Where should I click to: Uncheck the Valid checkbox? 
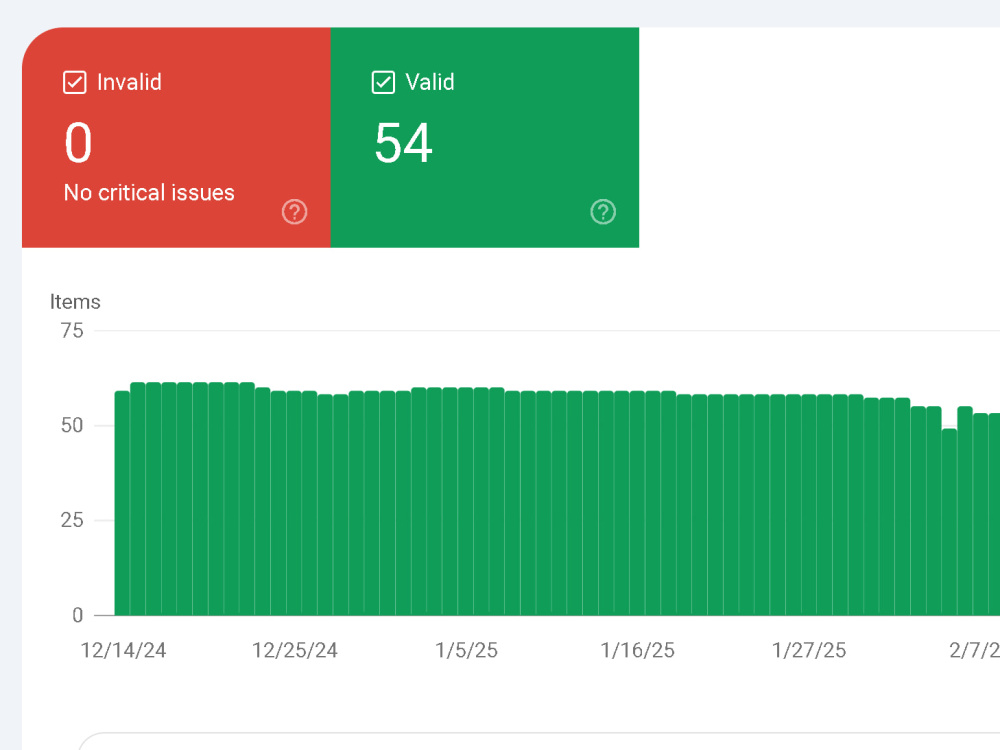point(383,82)
